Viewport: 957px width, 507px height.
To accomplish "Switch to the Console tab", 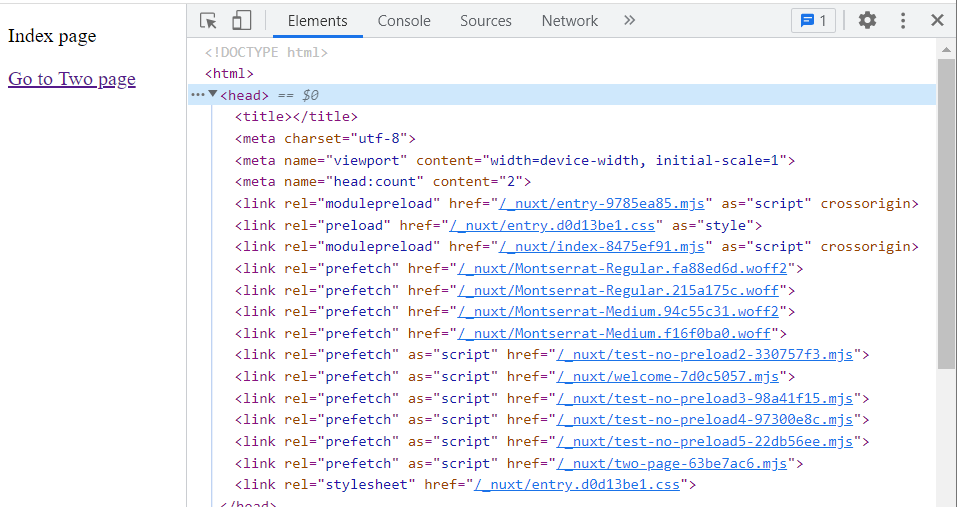I will coord(404,21).
